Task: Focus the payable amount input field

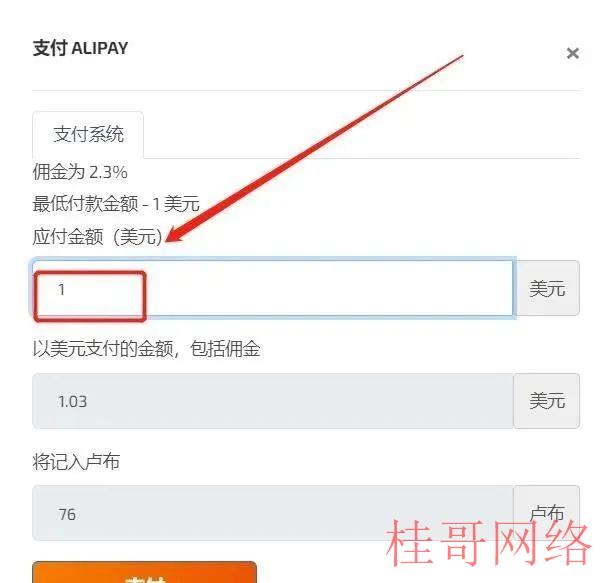Action: point(273,288)
